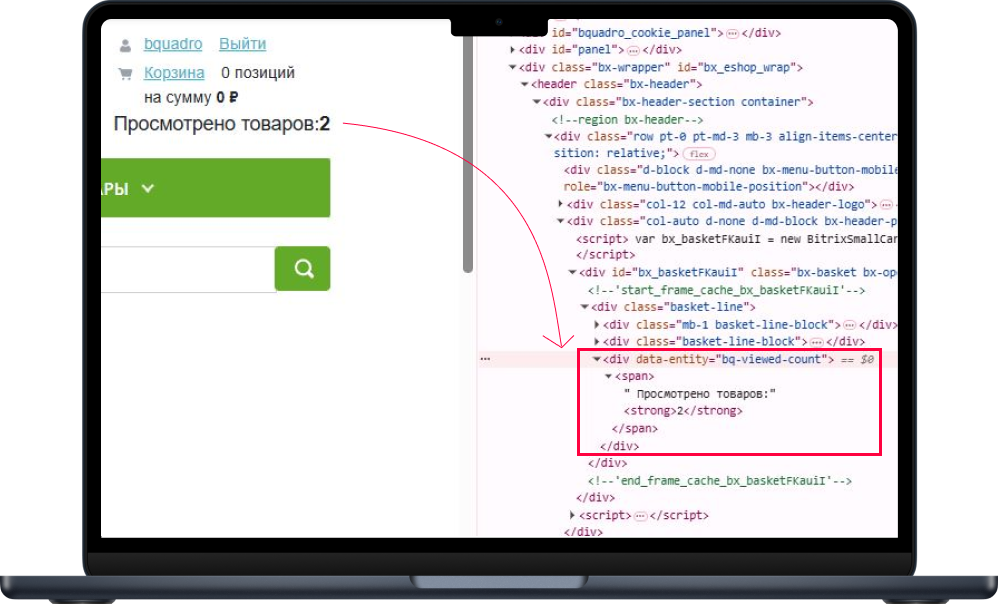998x604 pixels.
Task: Click the user profile icon beside bquadro
Action: [x=125, y=45]
